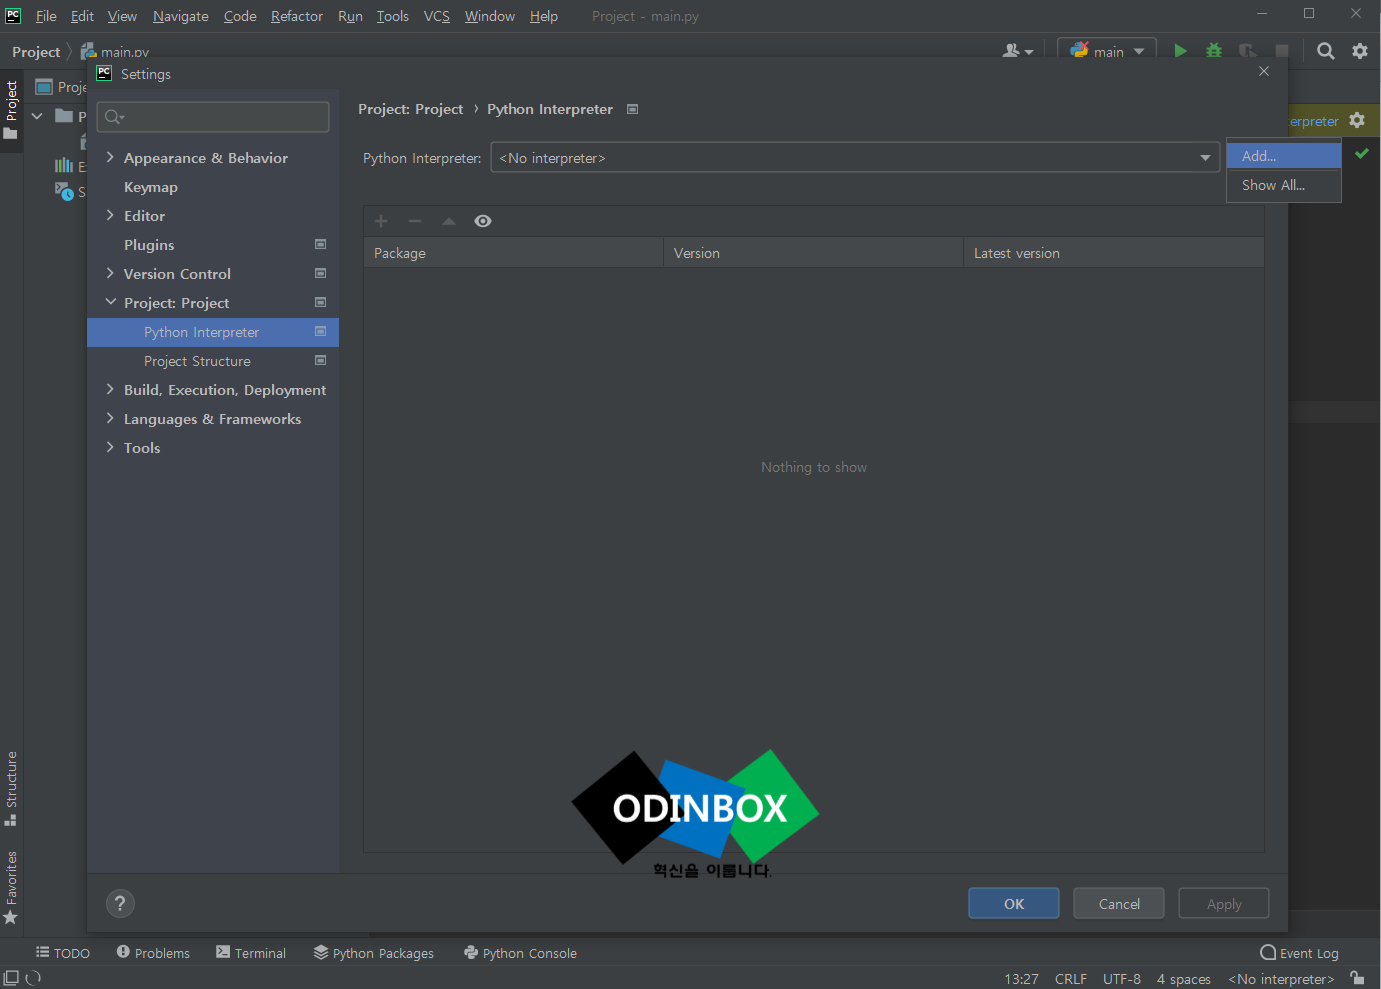Click the tool windows quick-access status bar icon
Image resolution: width=1381 pixels, height=989 pixels.
tap(11, 978)
